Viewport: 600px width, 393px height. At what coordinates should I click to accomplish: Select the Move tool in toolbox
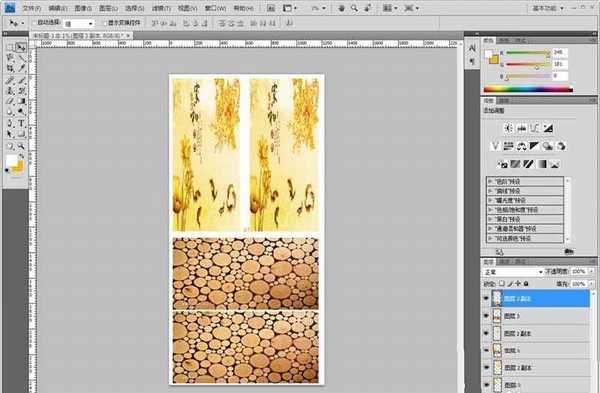21,47
